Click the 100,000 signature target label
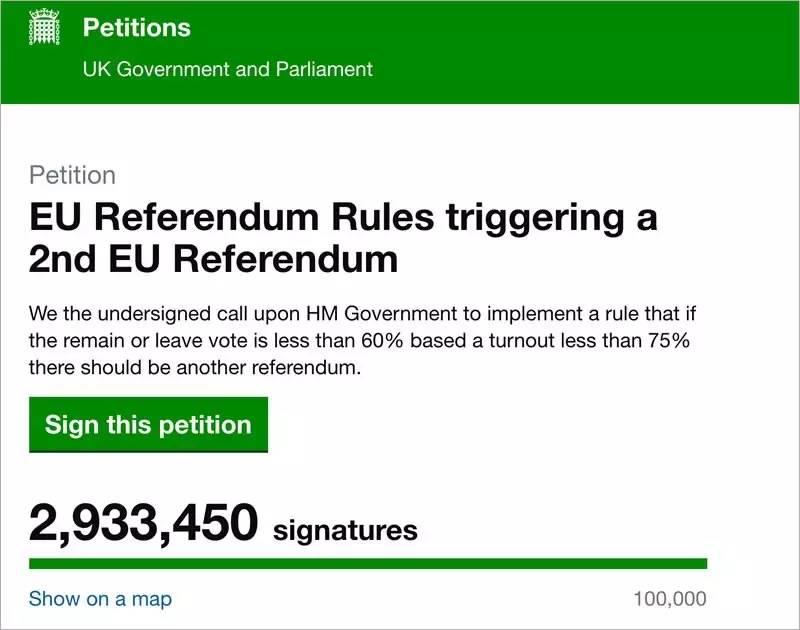Image resolution: width=800 pixels, height=630 pixels. 669,599
